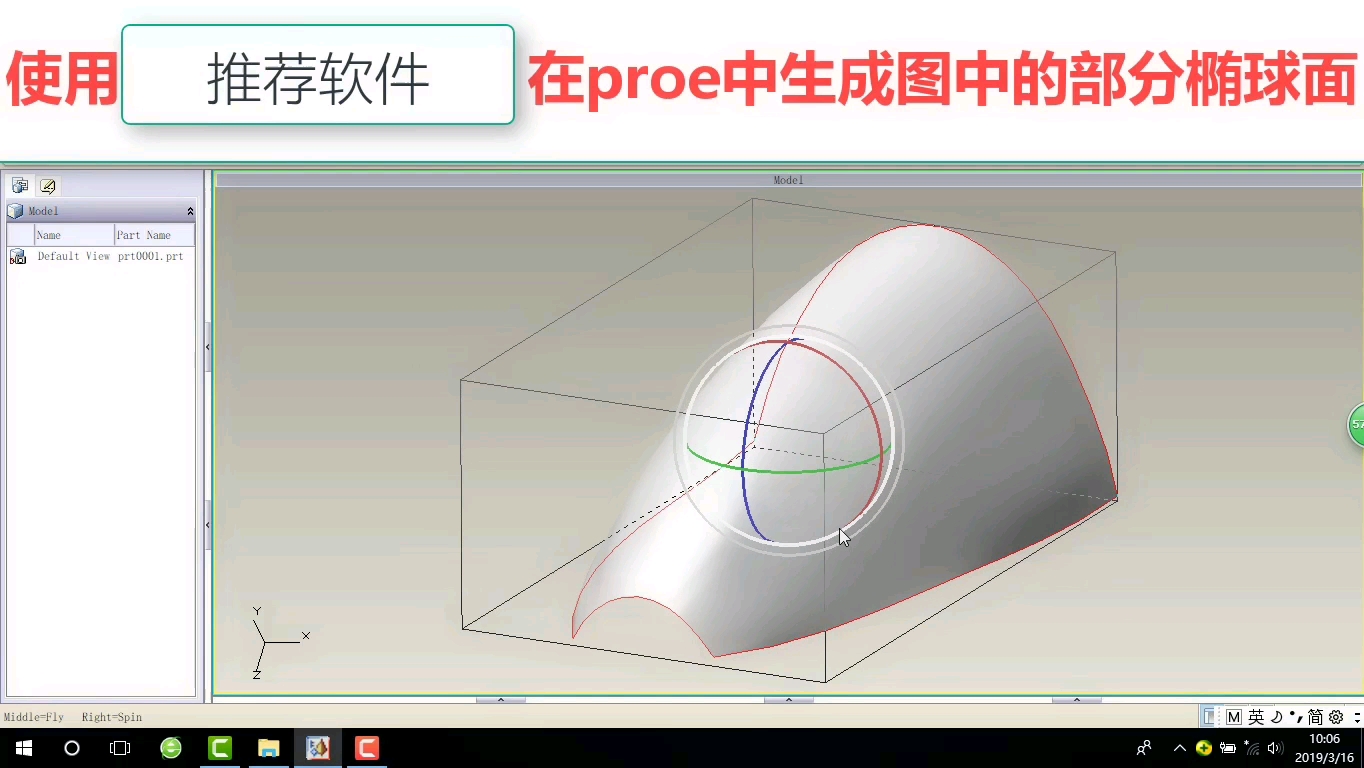Open Task View on the taskbar
The height and width of the screenshot is (768, 1364).
120,748
